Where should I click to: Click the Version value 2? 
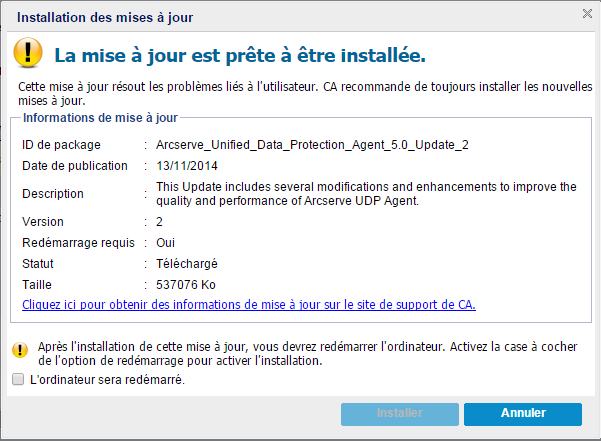tap(160, 222)
